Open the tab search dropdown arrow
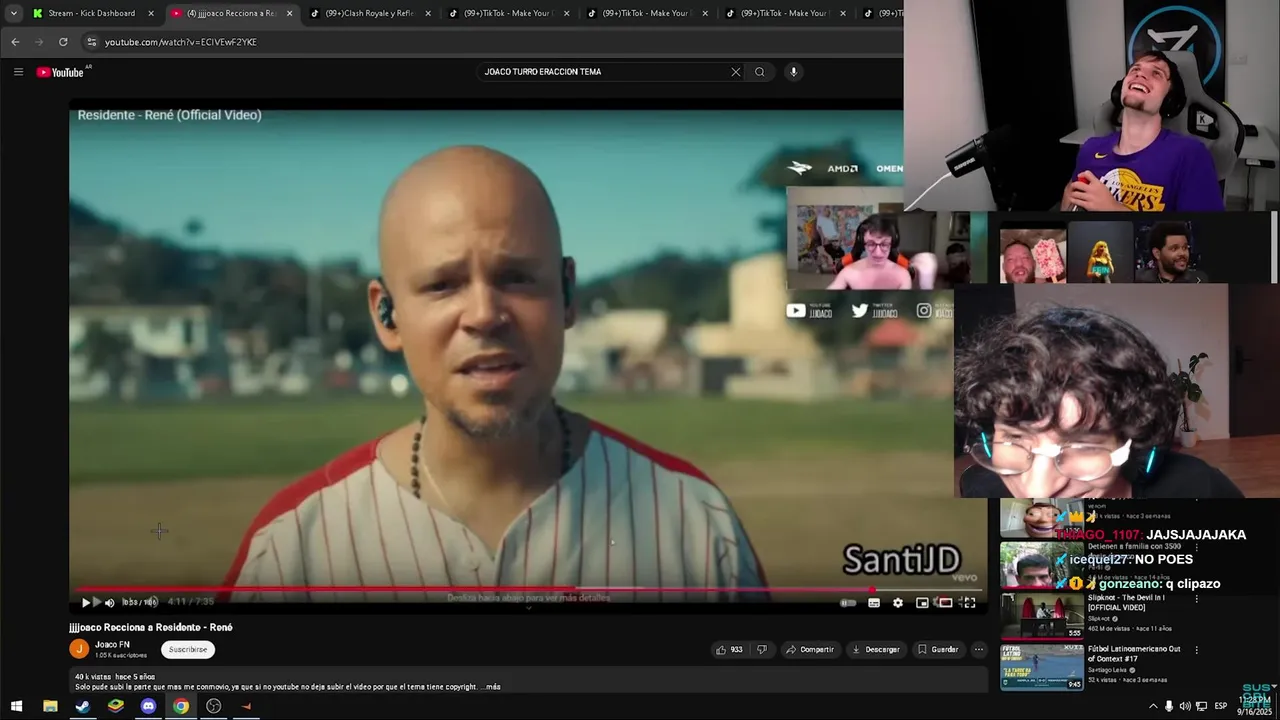This screenshot has height=720, width=1280. [13, 13]
